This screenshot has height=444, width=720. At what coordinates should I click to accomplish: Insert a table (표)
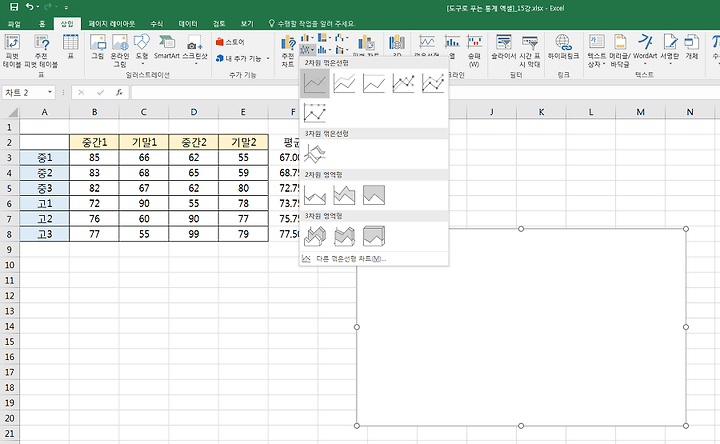(x=70, y=47)
